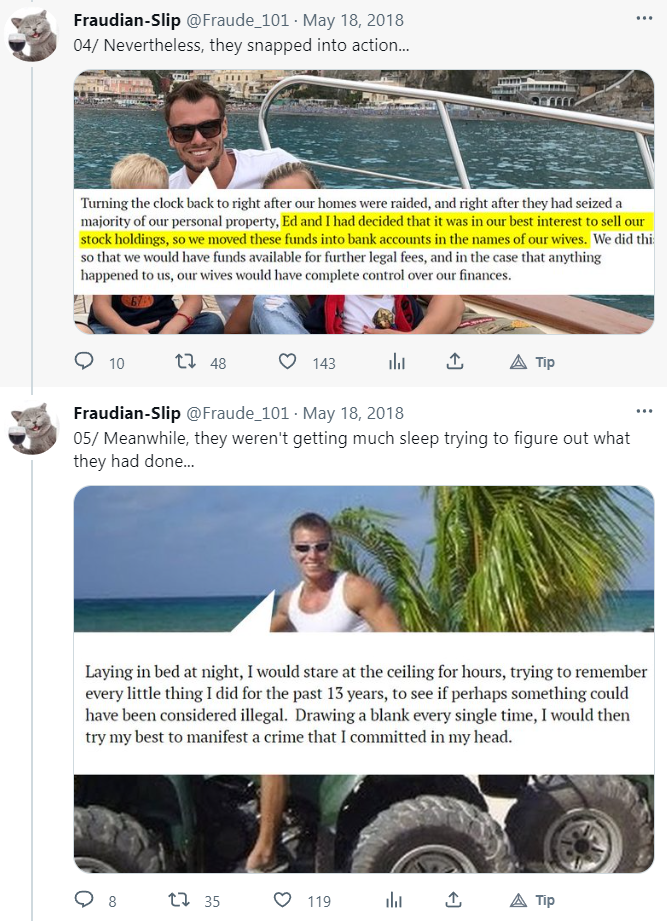667x921 pixels.
Task: Reply to the 05/ tweet
Action: (x=85, y=900)
